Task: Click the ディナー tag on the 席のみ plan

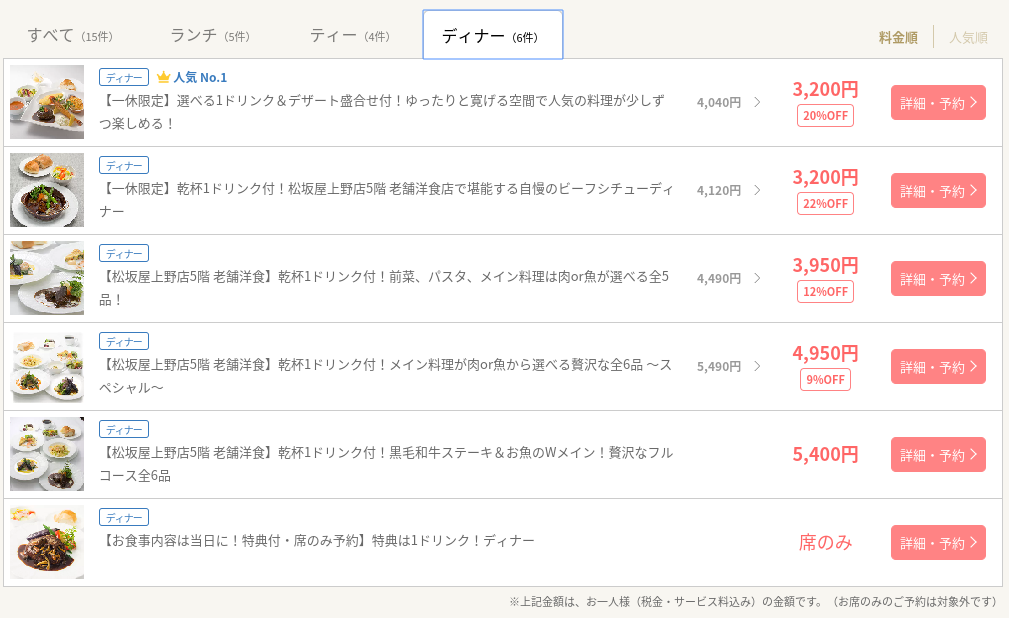Action: point(124,518)
